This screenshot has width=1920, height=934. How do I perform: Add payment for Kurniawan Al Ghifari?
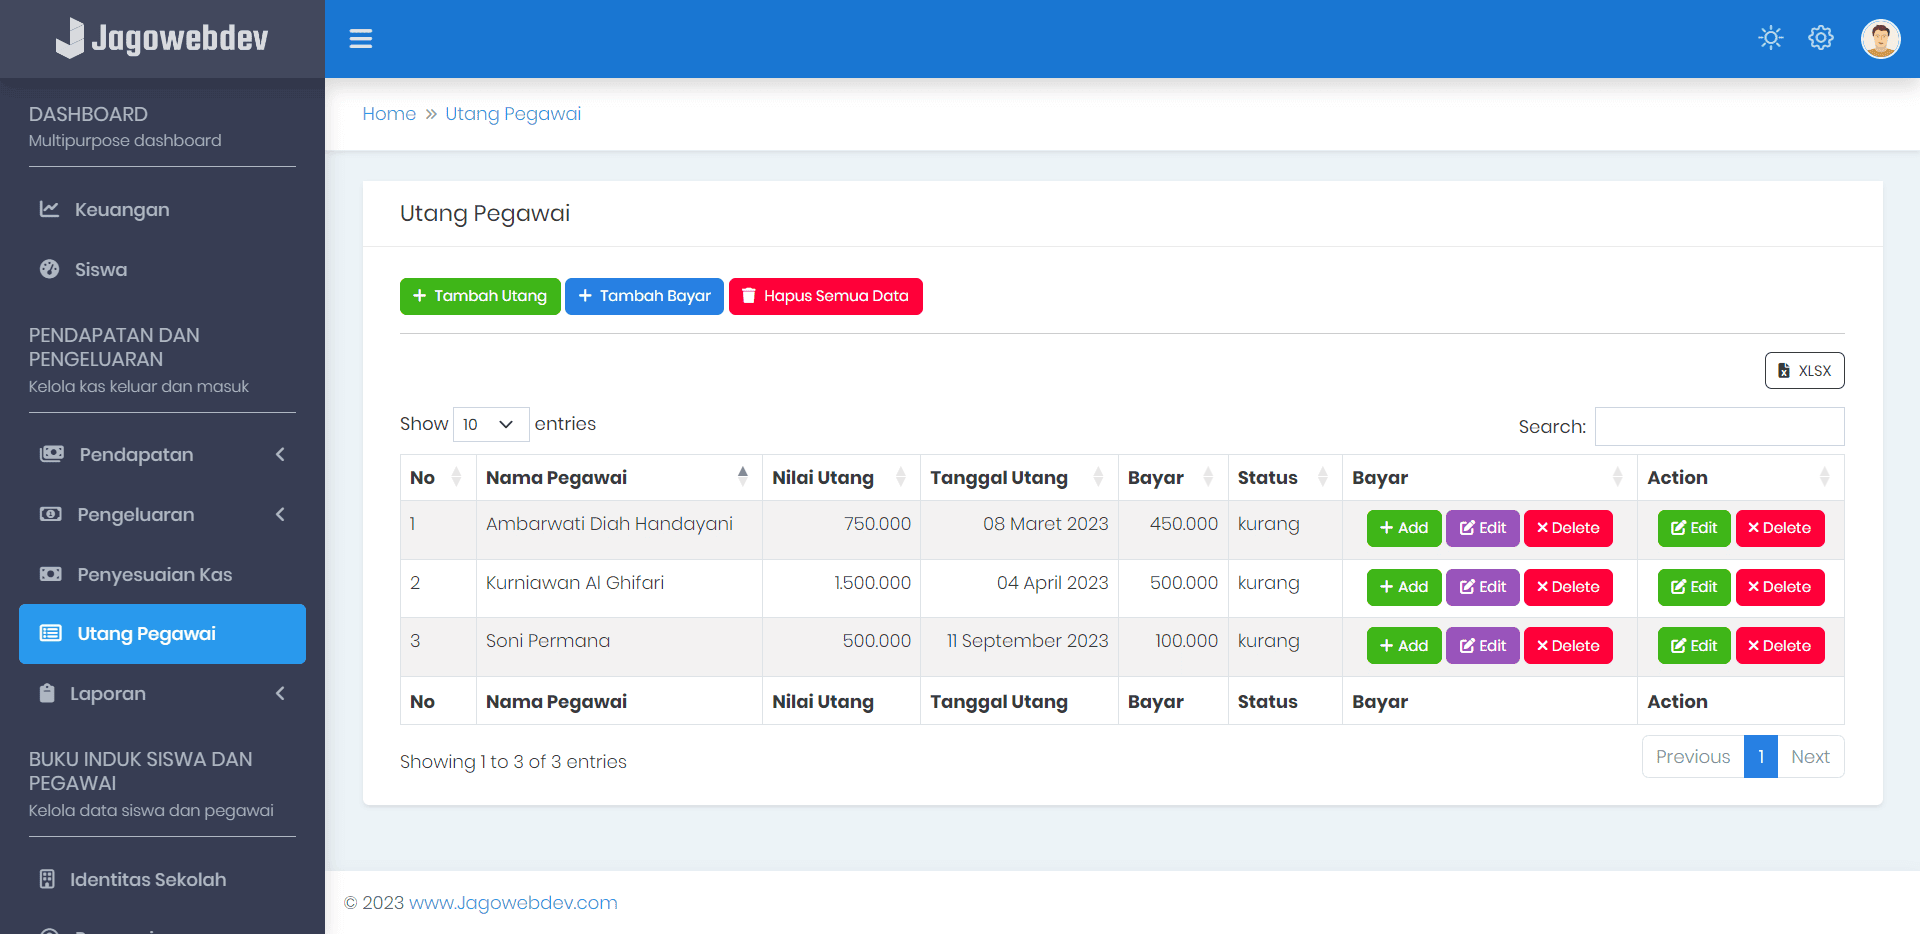1404,587
